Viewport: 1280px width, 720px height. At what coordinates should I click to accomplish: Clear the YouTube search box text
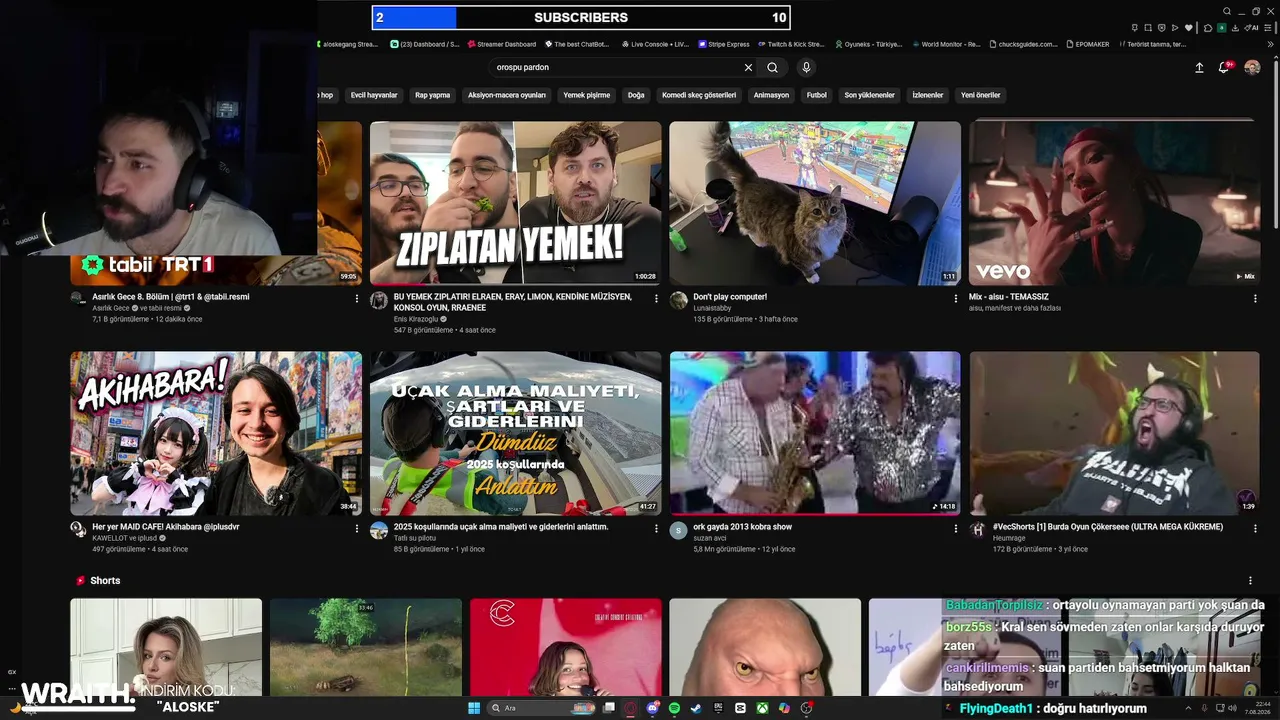(748, 67)
